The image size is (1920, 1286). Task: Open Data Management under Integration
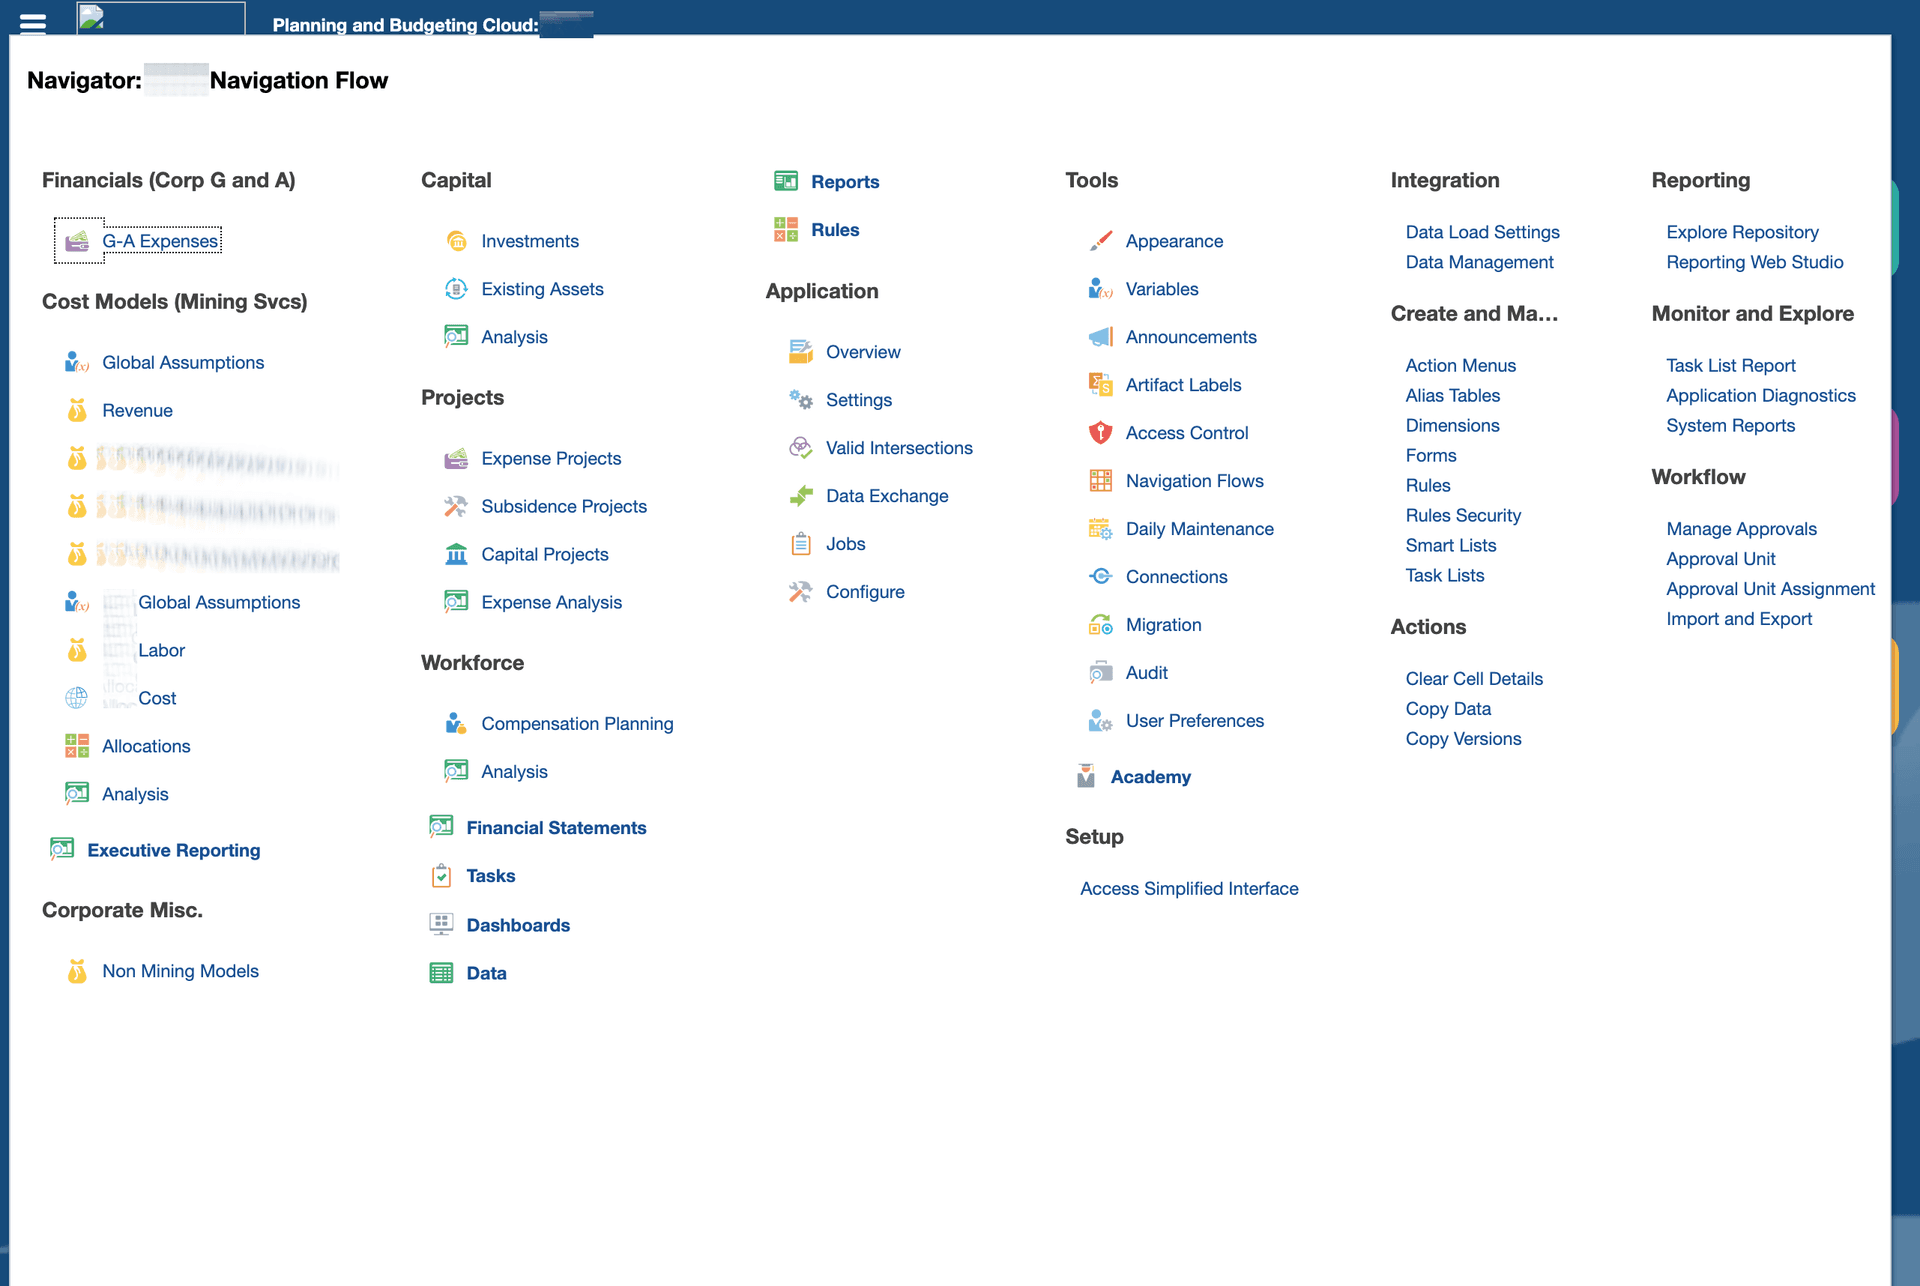tap(1479, 262)
